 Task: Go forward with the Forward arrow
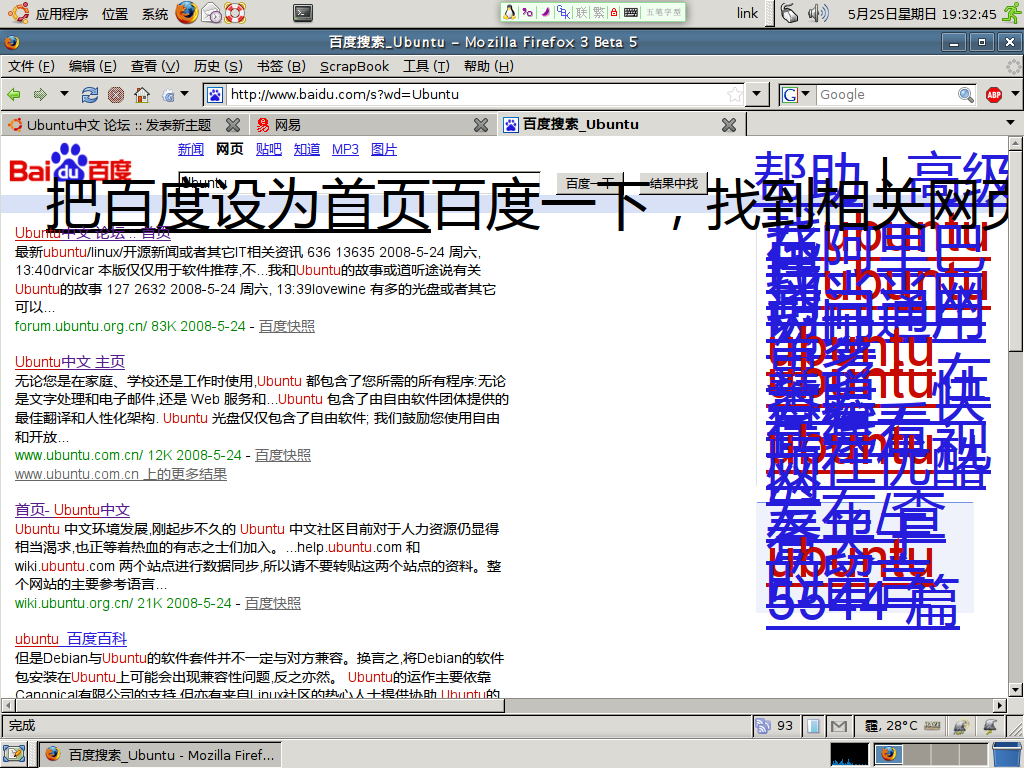coord(40,95)
